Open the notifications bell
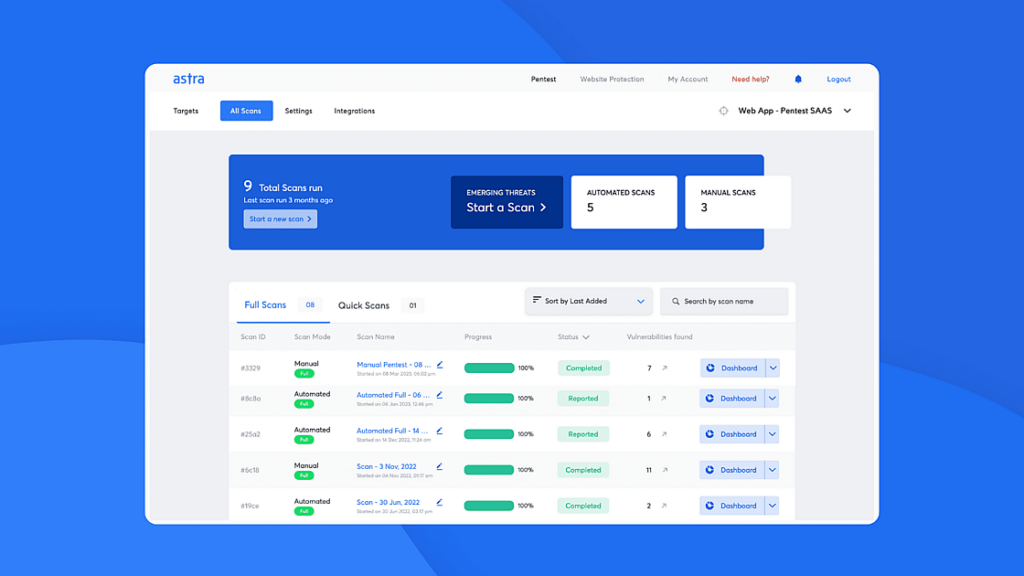The height and width of the screenshot is (576, 1024). click(x=798, y=79)
